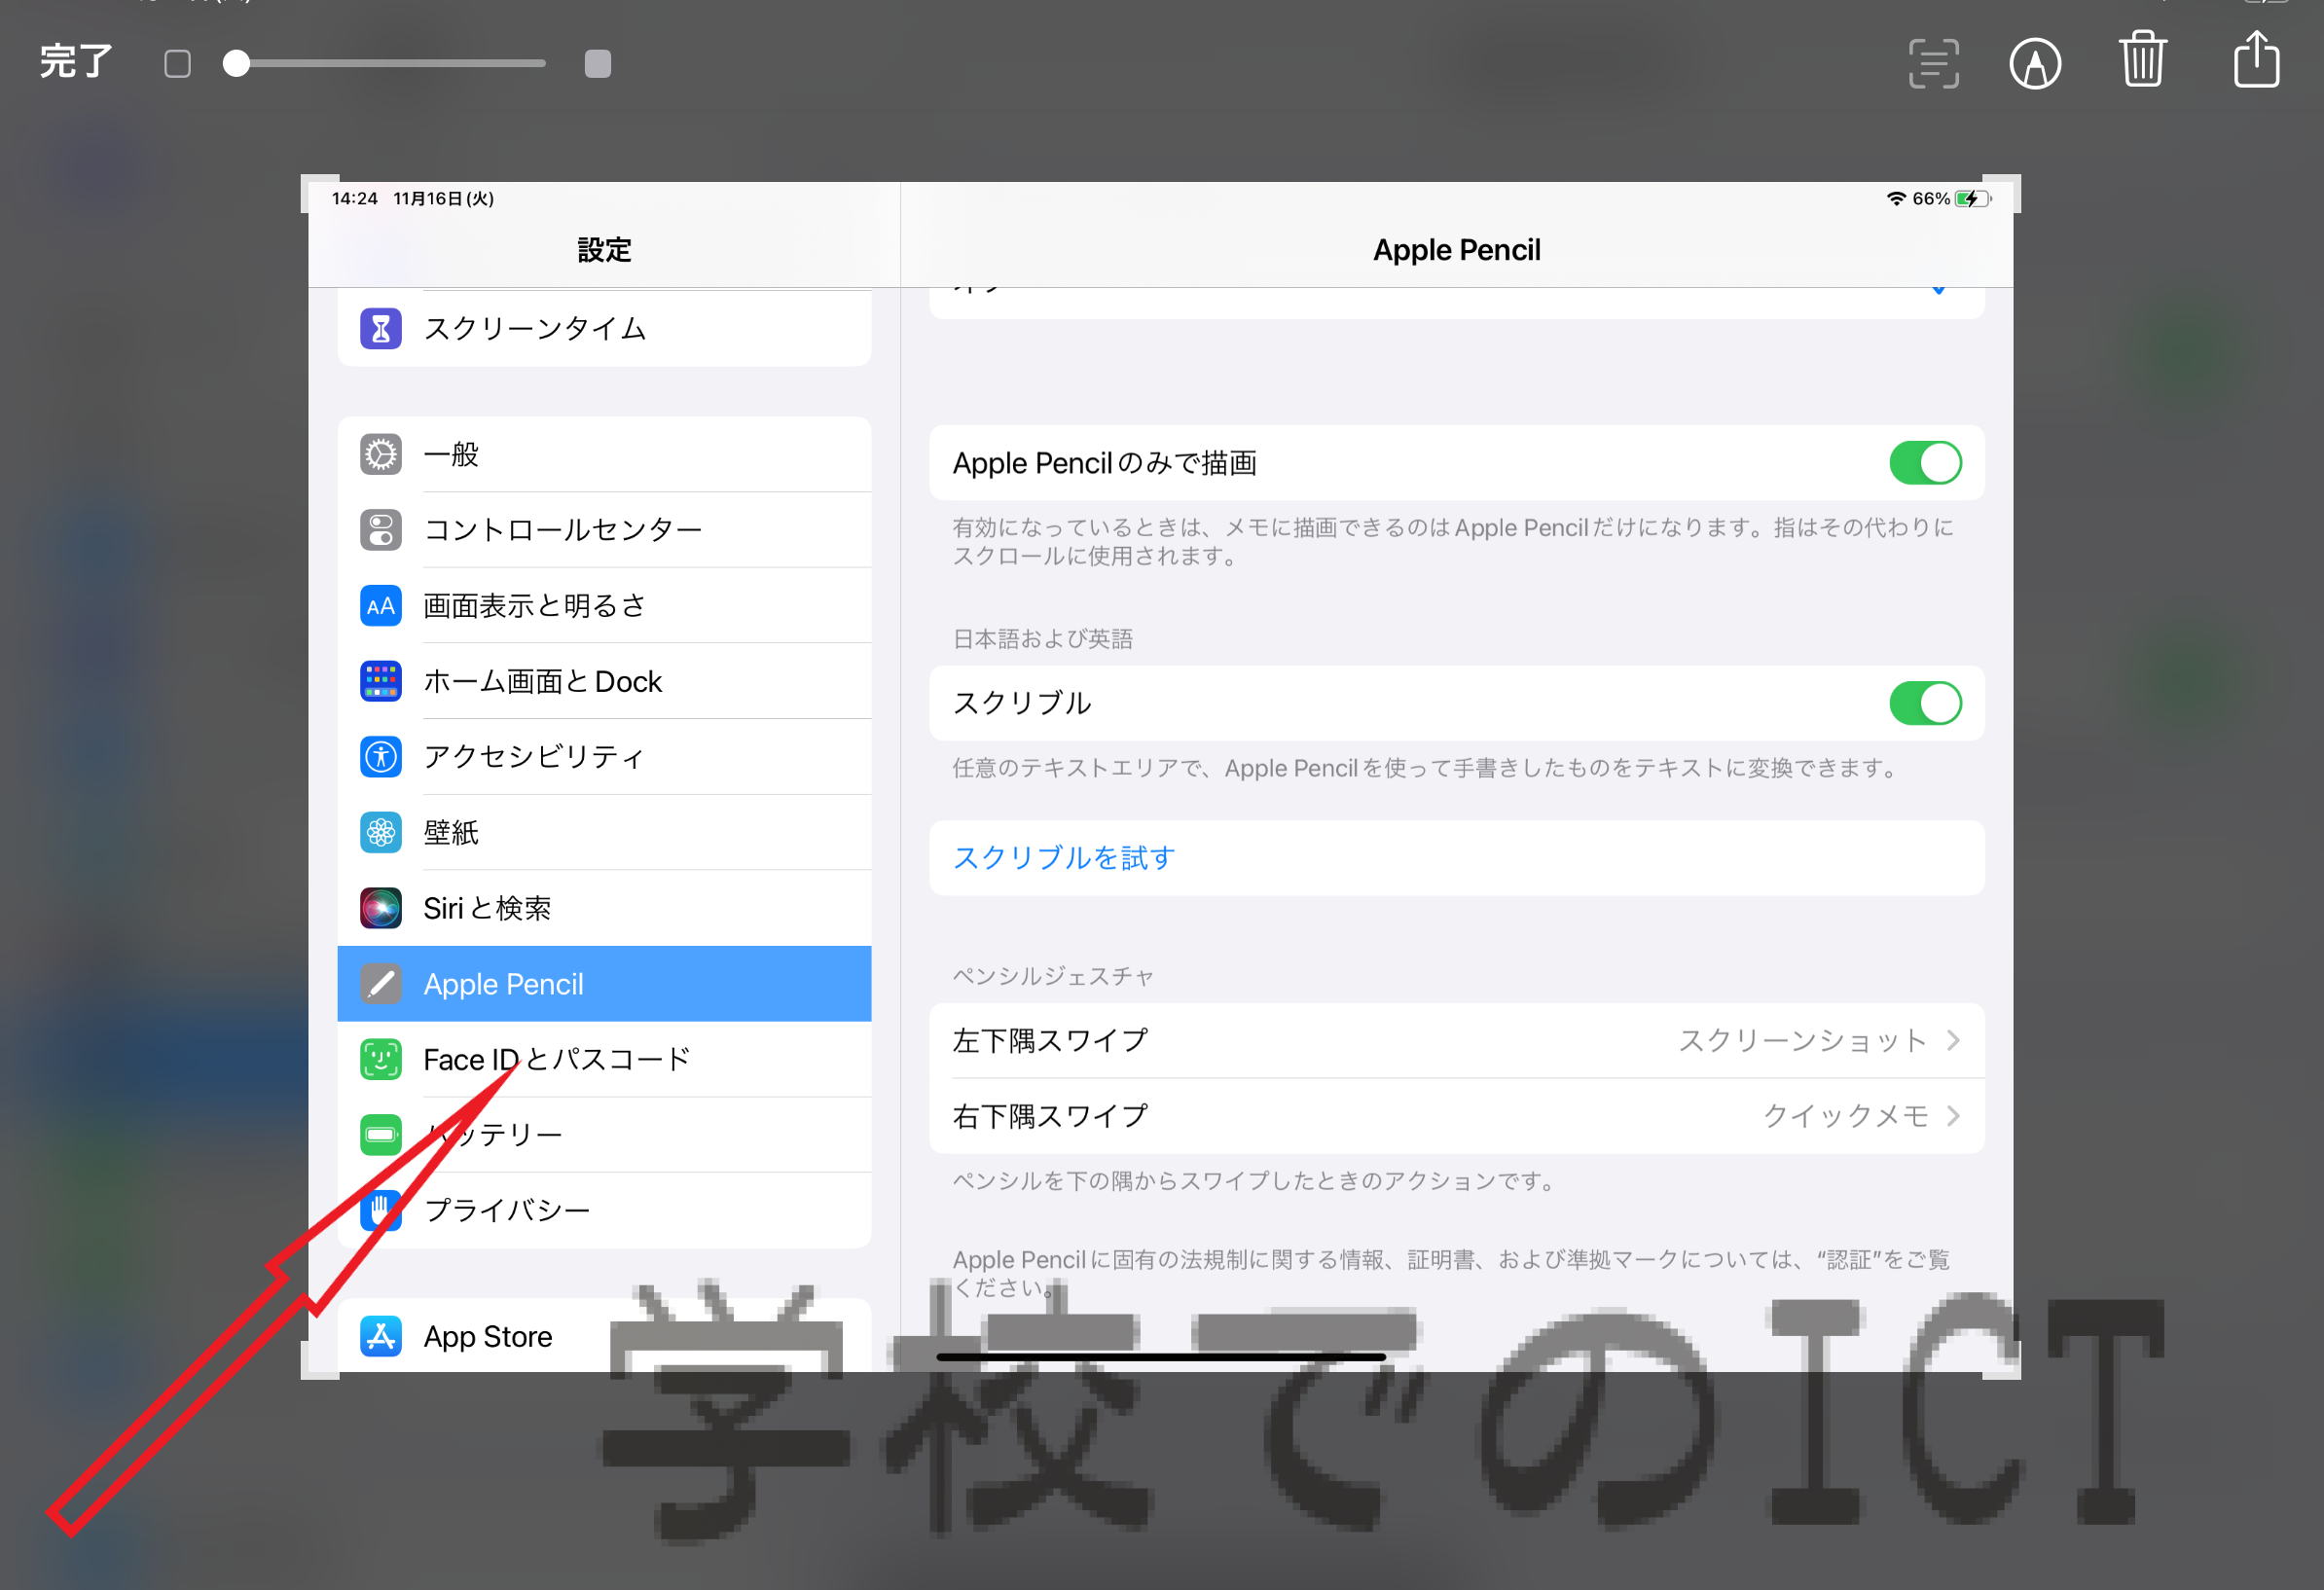The width and height of the screenshot is (2324, 1590).
Task: Click the Home Screen grid icon
Action: point(381,681)
